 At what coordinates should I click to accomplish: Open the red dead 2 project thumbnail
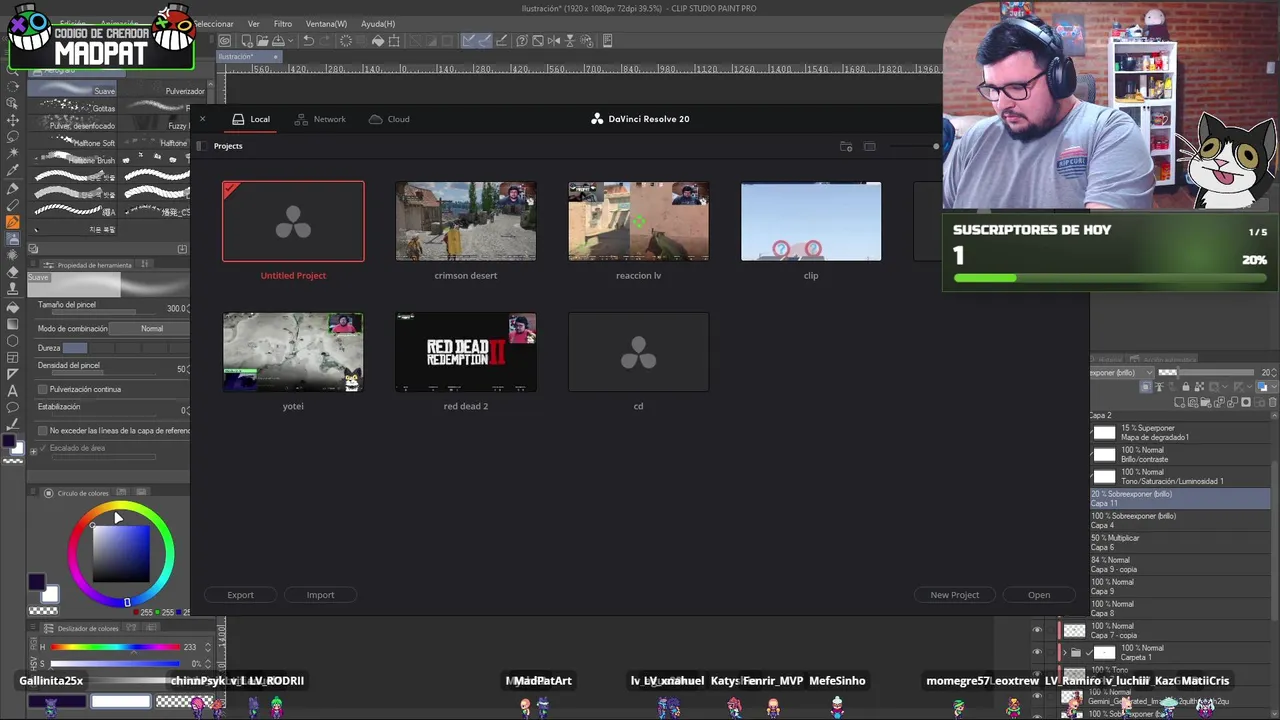click(465, 352)
